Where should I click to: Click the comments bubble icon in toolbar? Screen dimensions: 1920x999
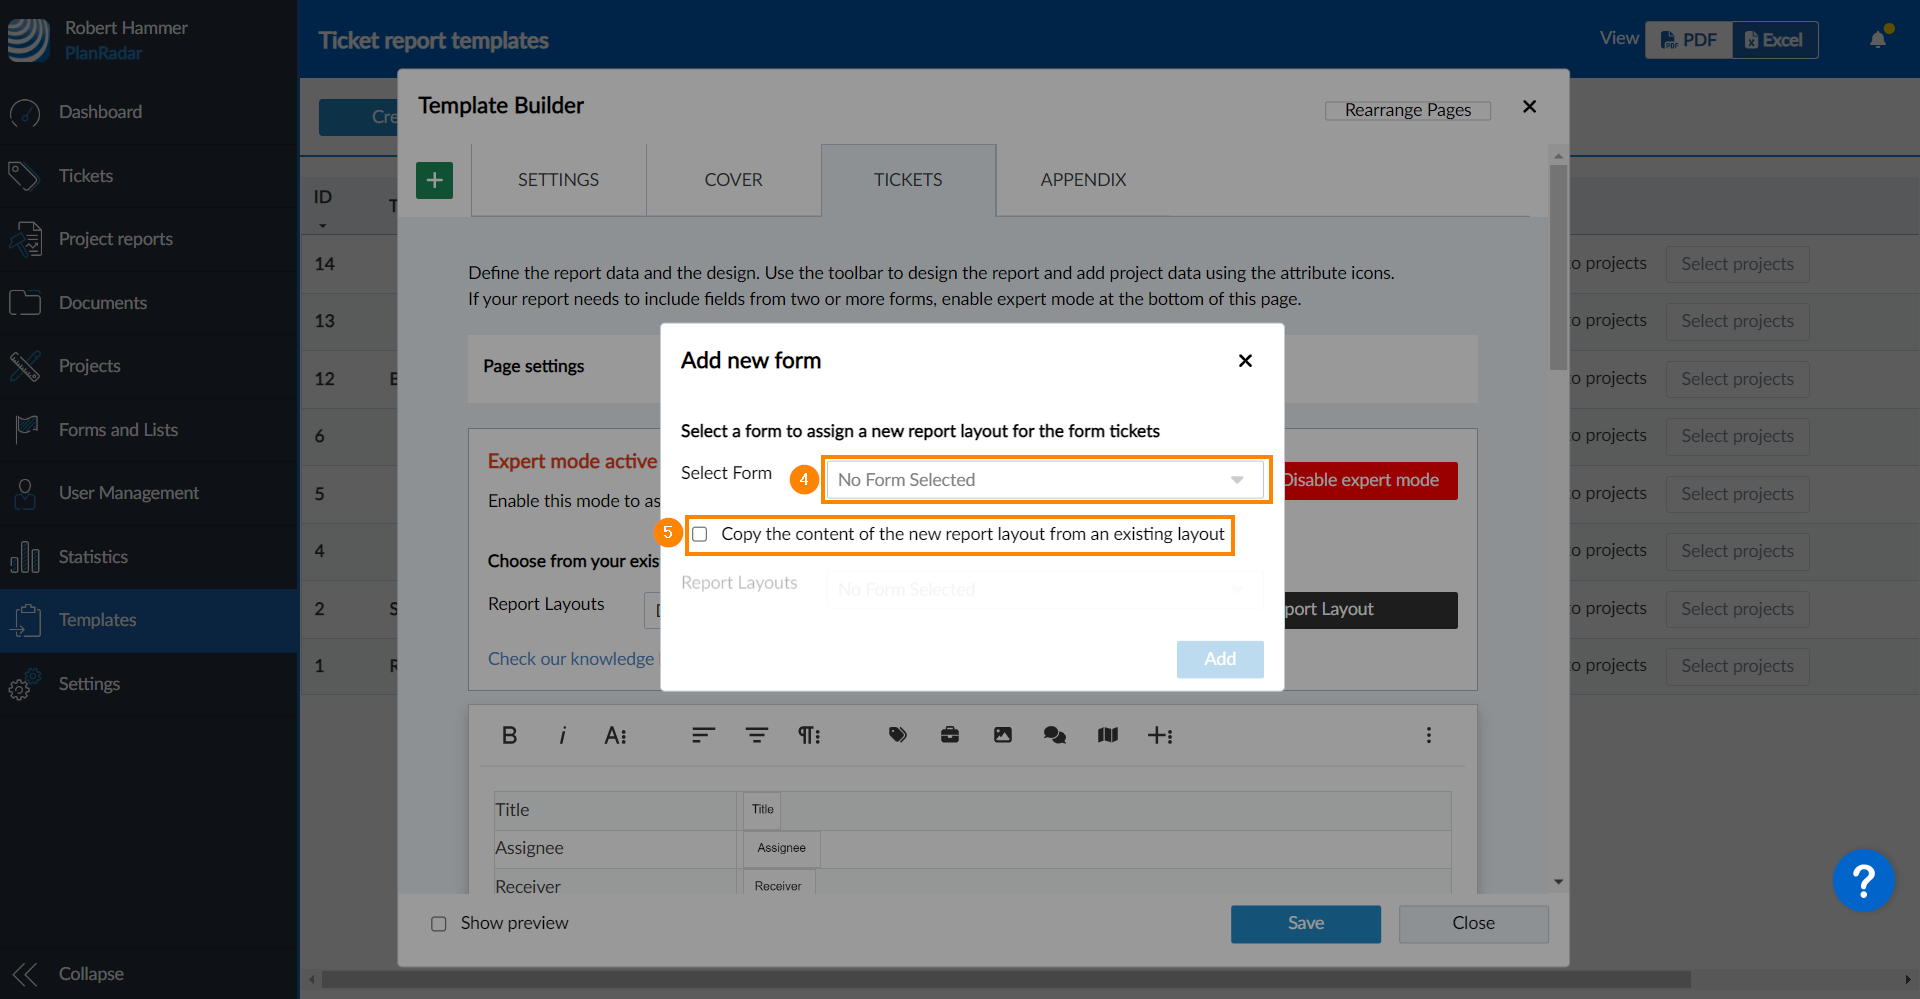1055,736
